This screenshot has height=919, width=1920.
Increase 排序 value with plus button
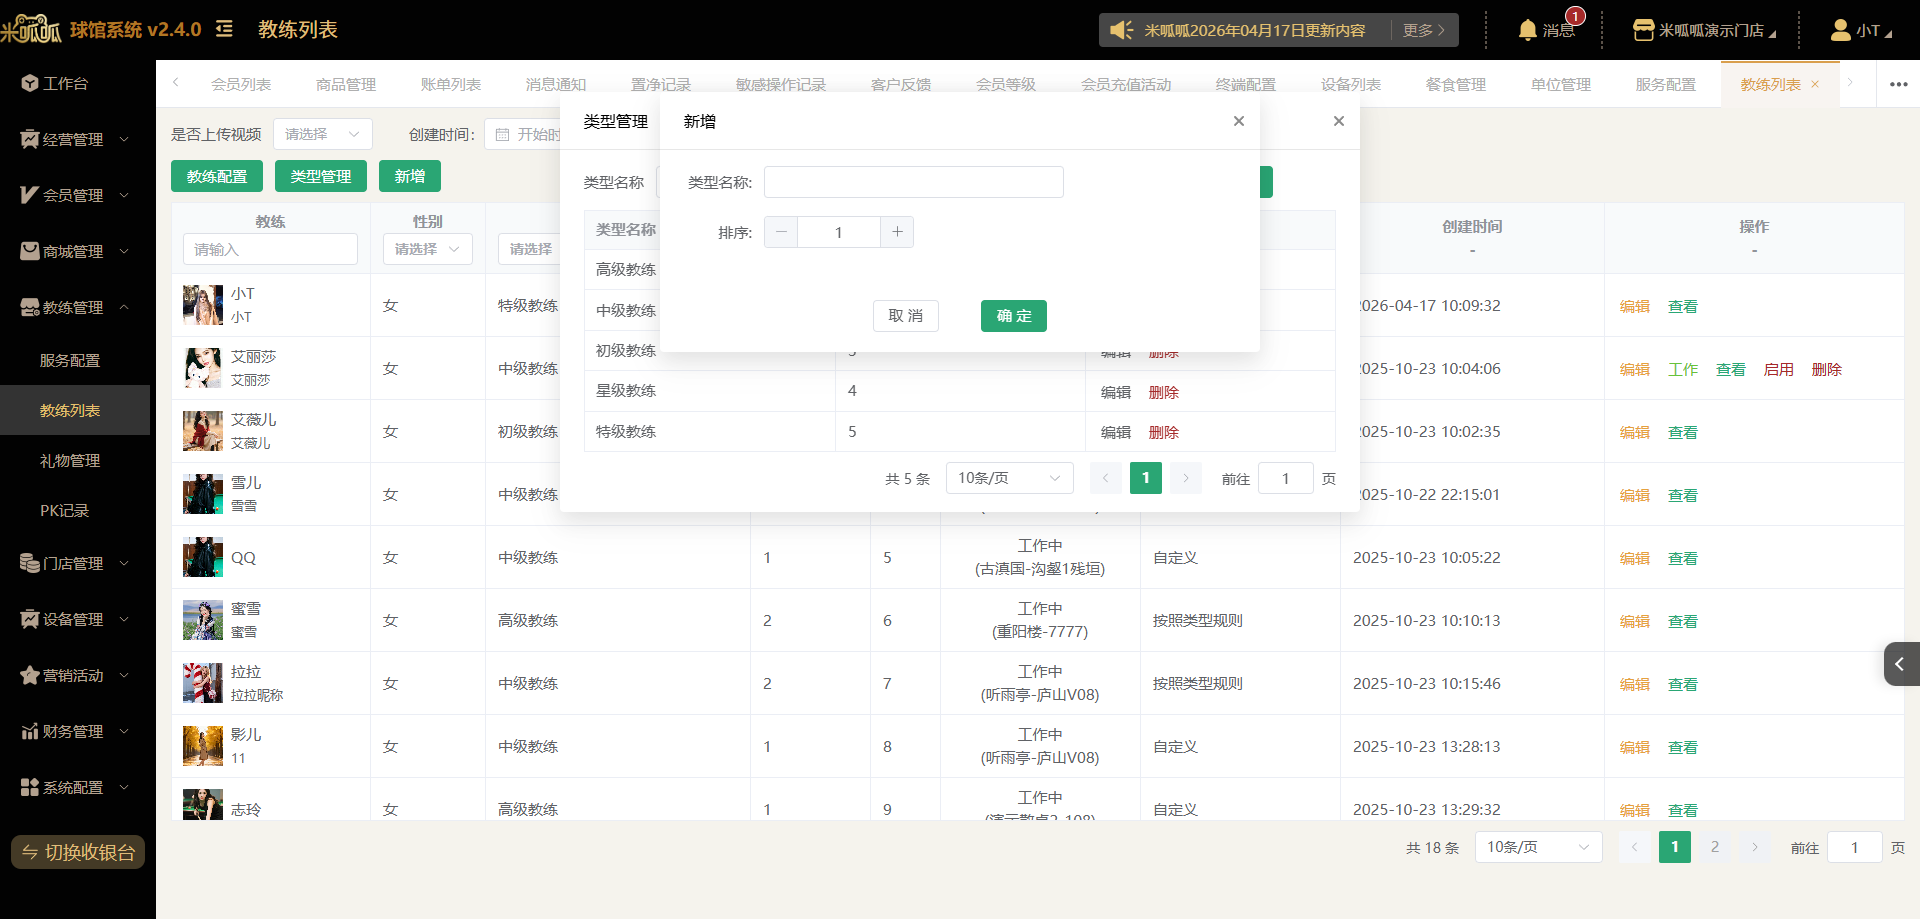click(x=897, y=232)
